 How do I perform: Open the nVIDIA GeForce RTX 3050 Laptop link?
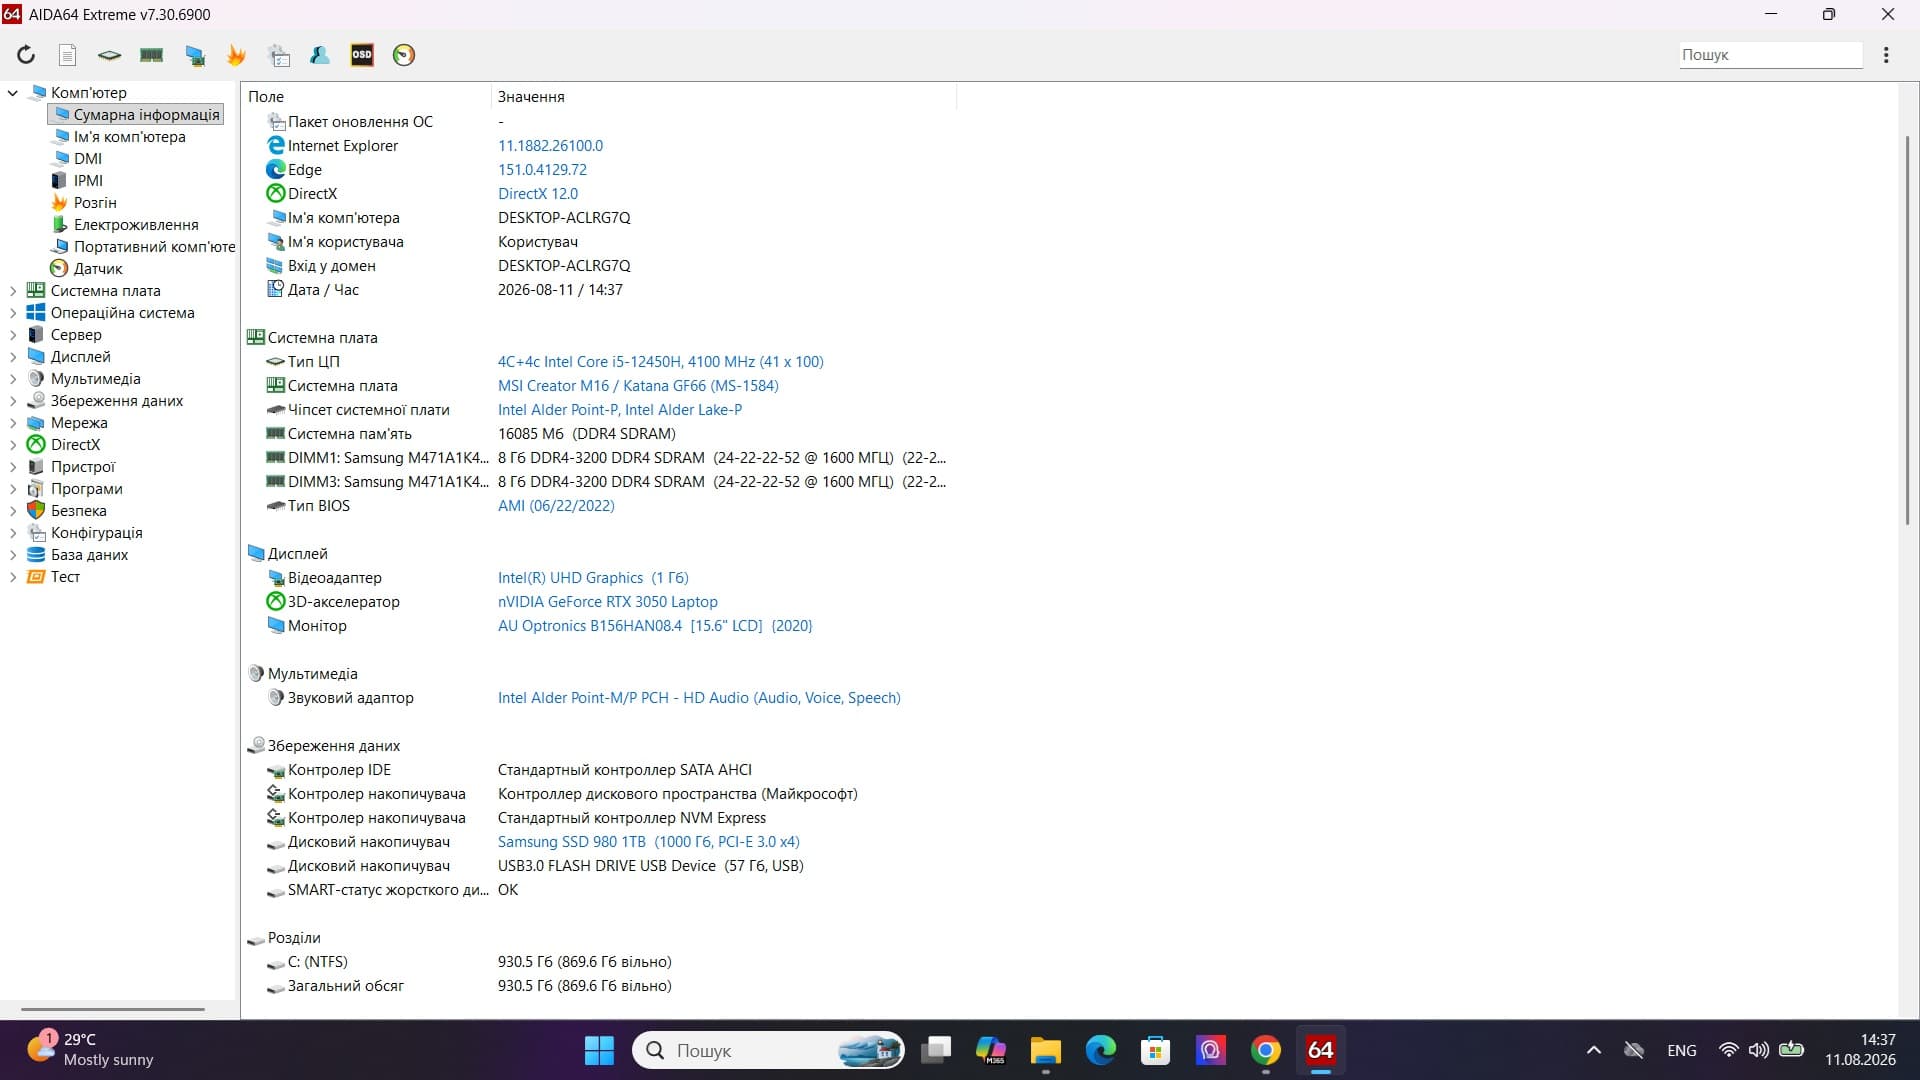tap(608, 602)
